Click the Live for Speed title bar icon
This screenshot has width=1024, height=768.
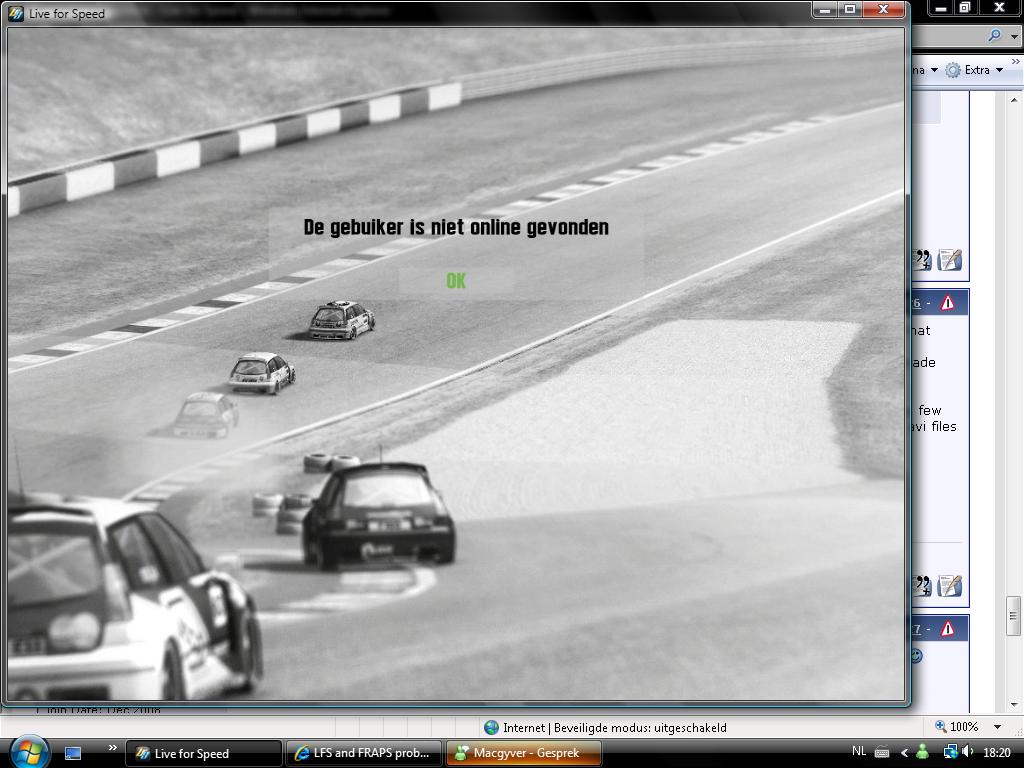tap(16, 13)
